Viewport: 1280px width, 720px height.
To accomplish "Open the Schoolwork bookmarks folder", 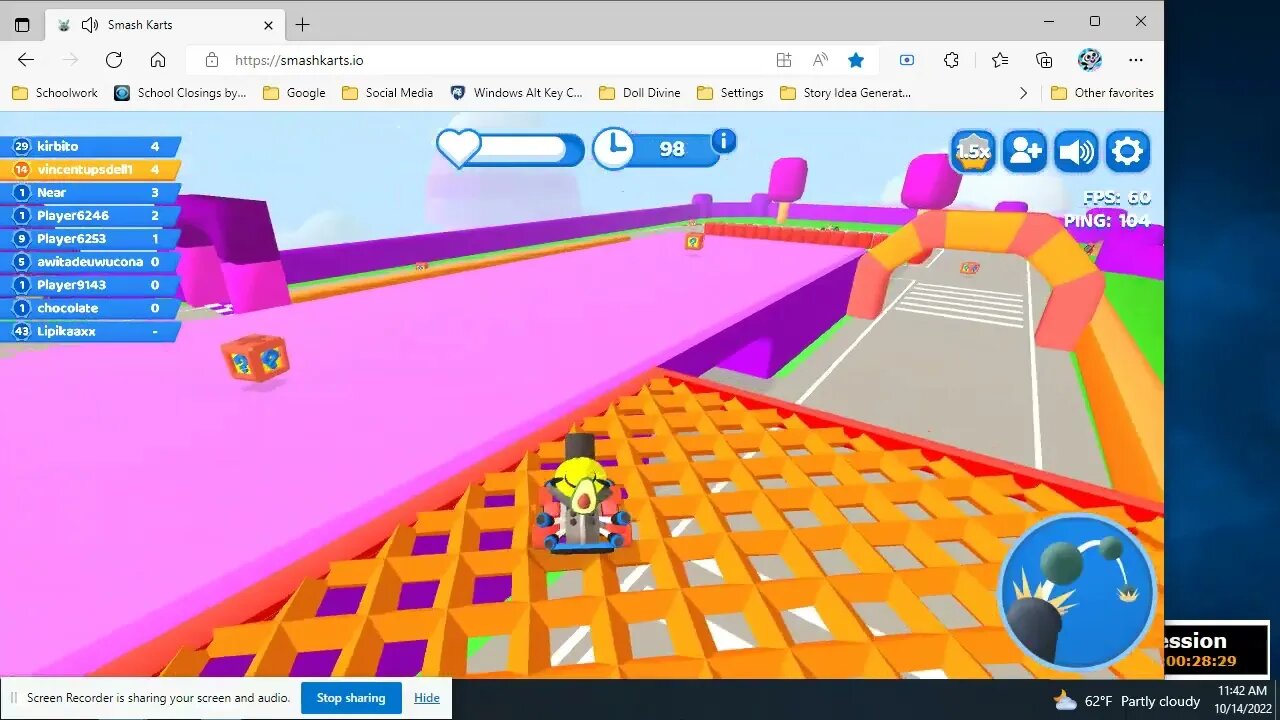I will tap(55, 93).
